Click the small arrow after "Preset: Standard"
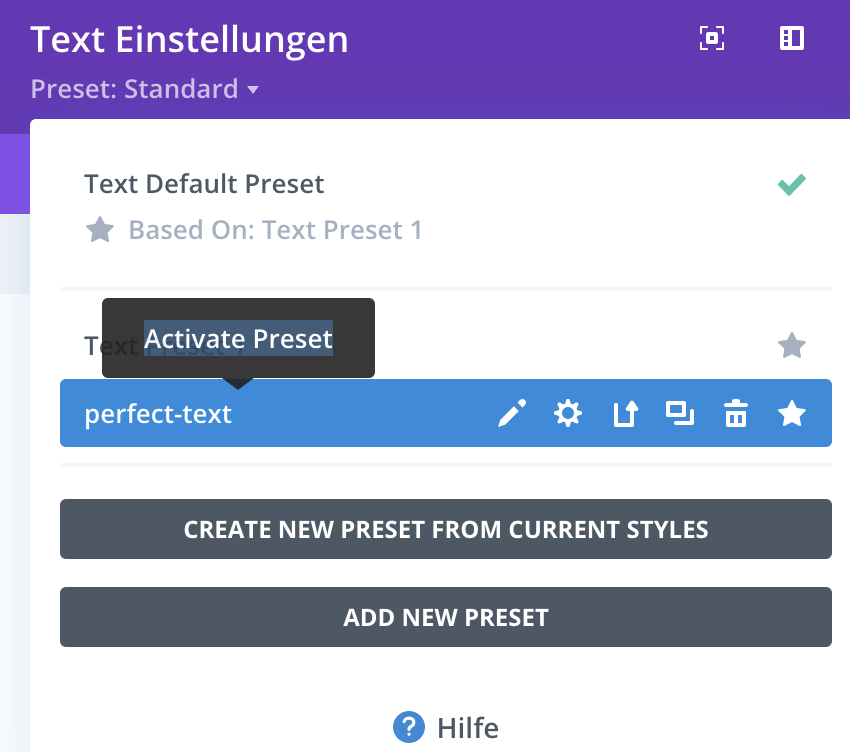This screenshot has width=850, height=752. click(x=253, y=90)
